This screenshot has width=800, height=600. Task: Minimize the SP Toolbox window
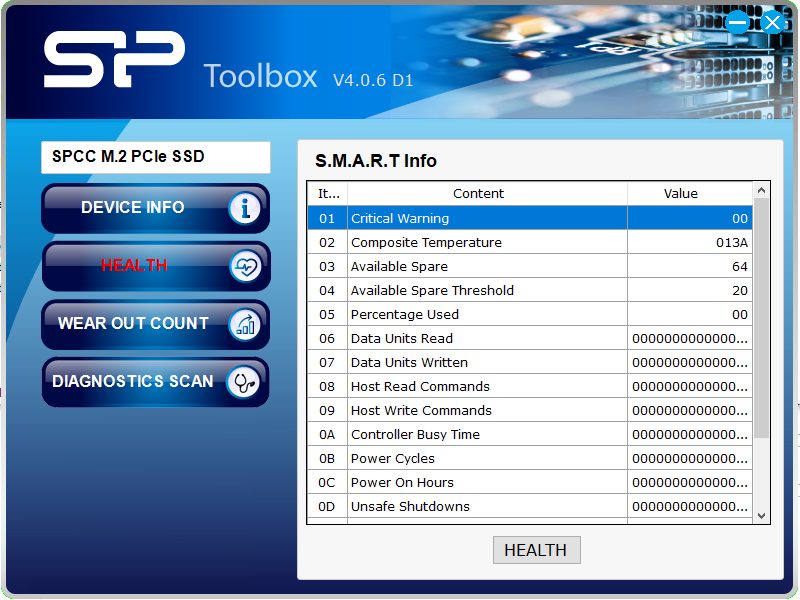coord(738,22)
